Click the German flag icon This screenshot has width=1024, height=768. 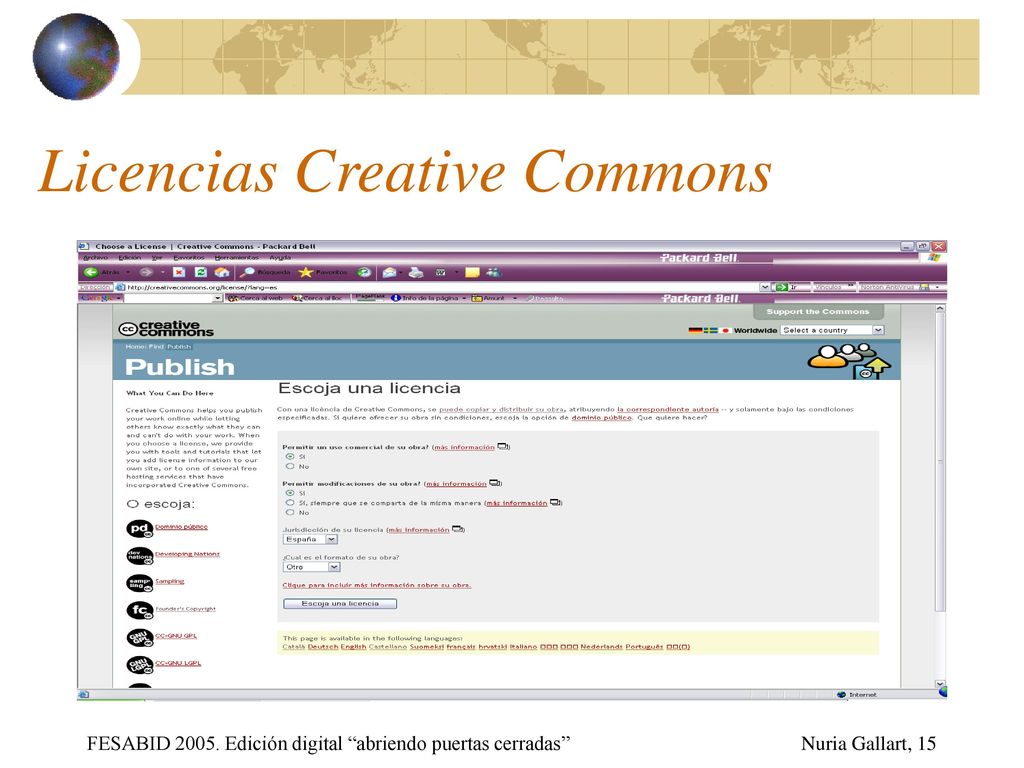coord(695,330)
